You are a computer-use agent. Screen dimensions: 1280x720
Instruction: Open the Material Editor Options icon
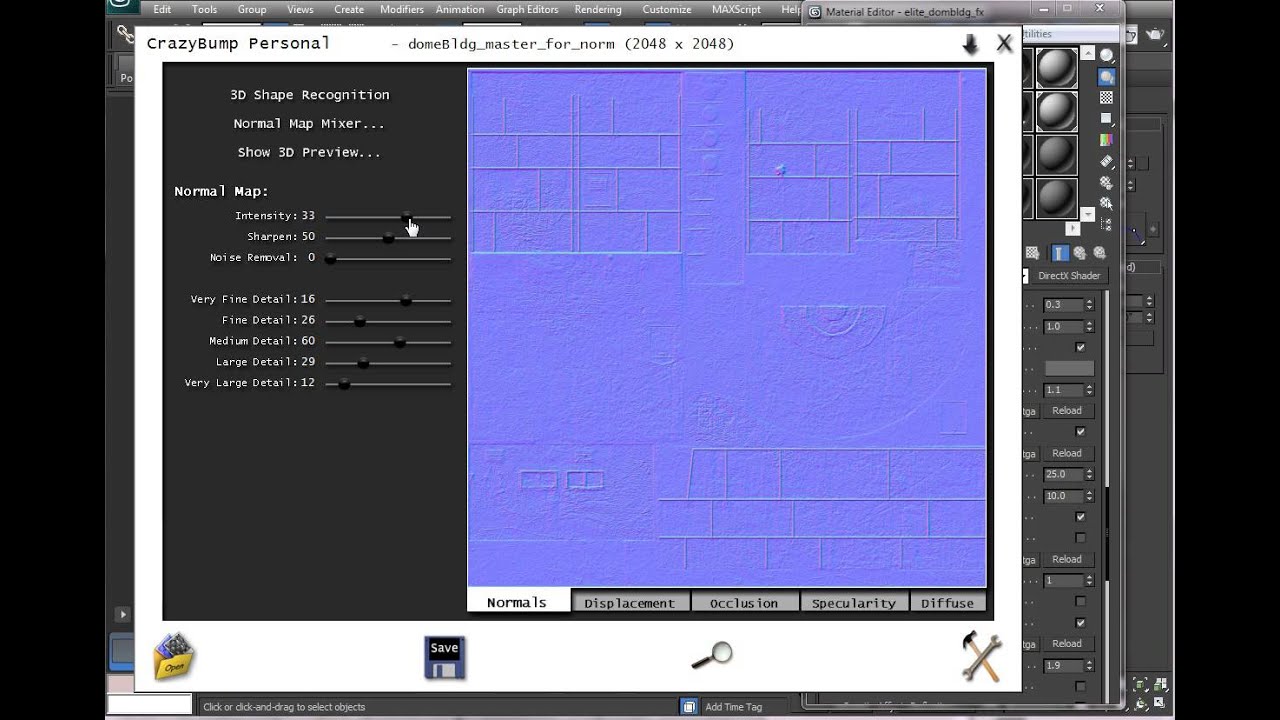[1107, 182]
